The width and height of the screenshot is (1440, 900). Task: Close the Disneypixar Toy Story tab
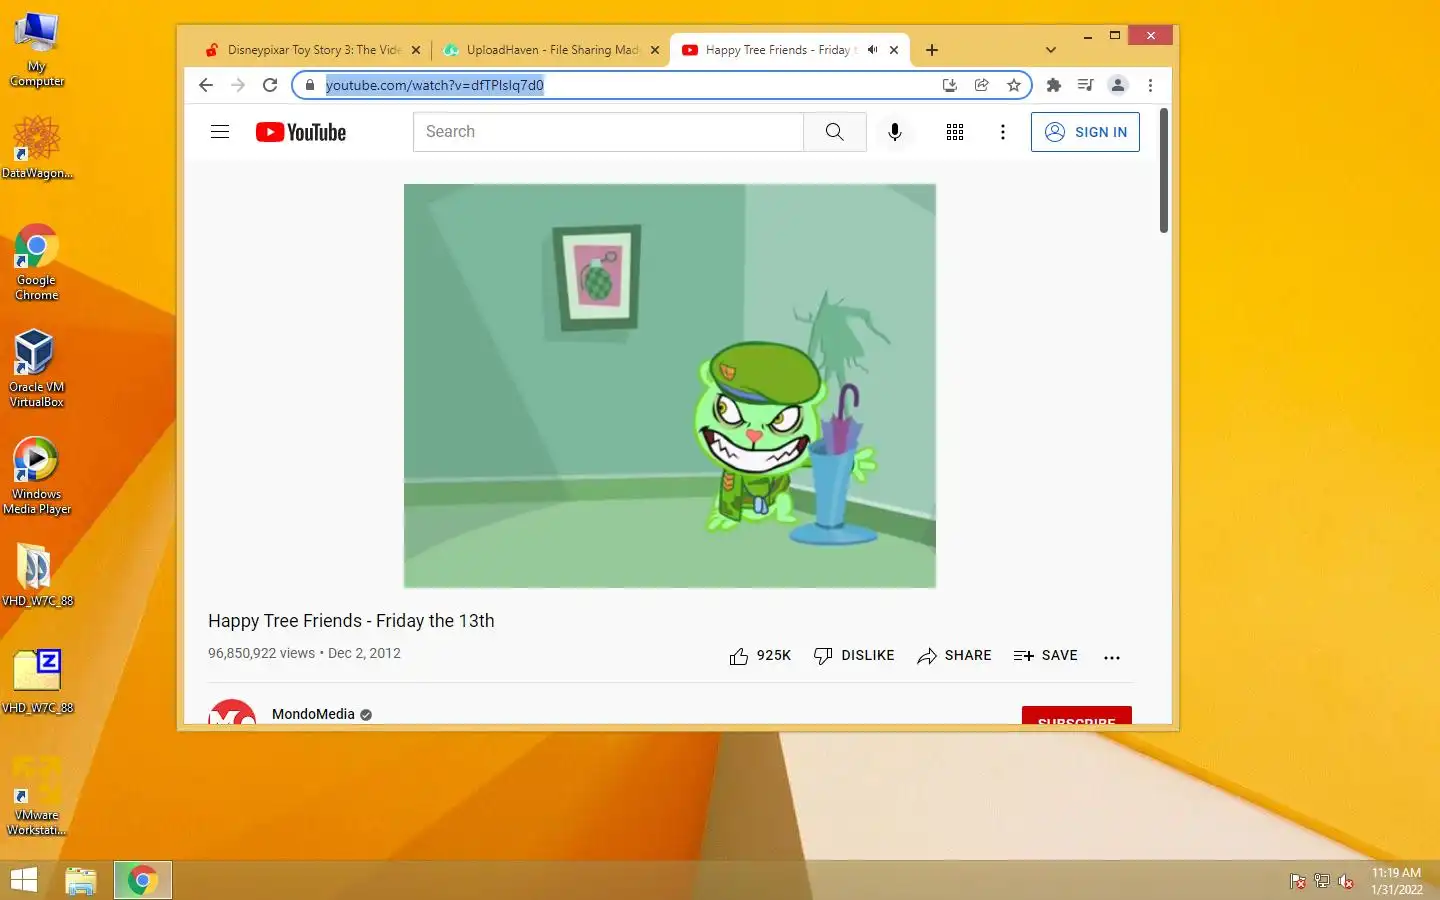coord(416,50)
